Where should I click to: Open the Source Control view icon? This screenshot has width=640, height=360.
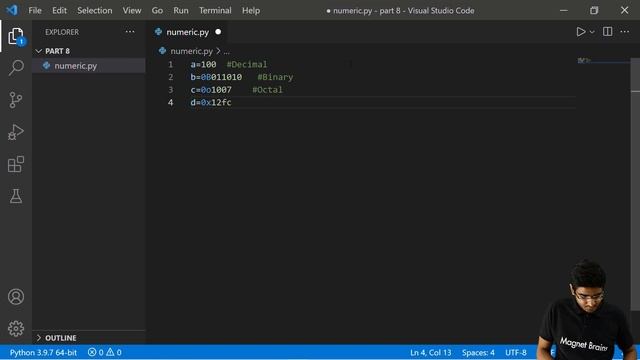click(x=16, y=100)
